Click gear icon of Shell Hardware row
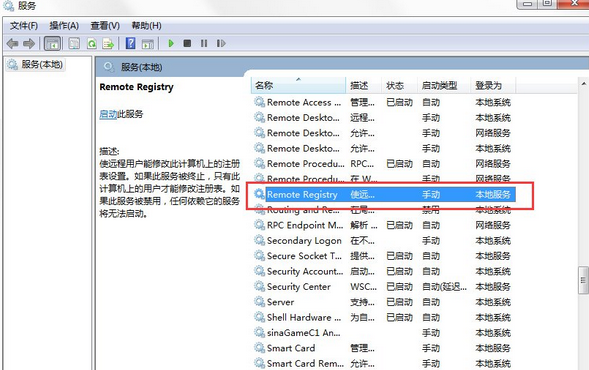589x370 pixels. pos(259,317)
